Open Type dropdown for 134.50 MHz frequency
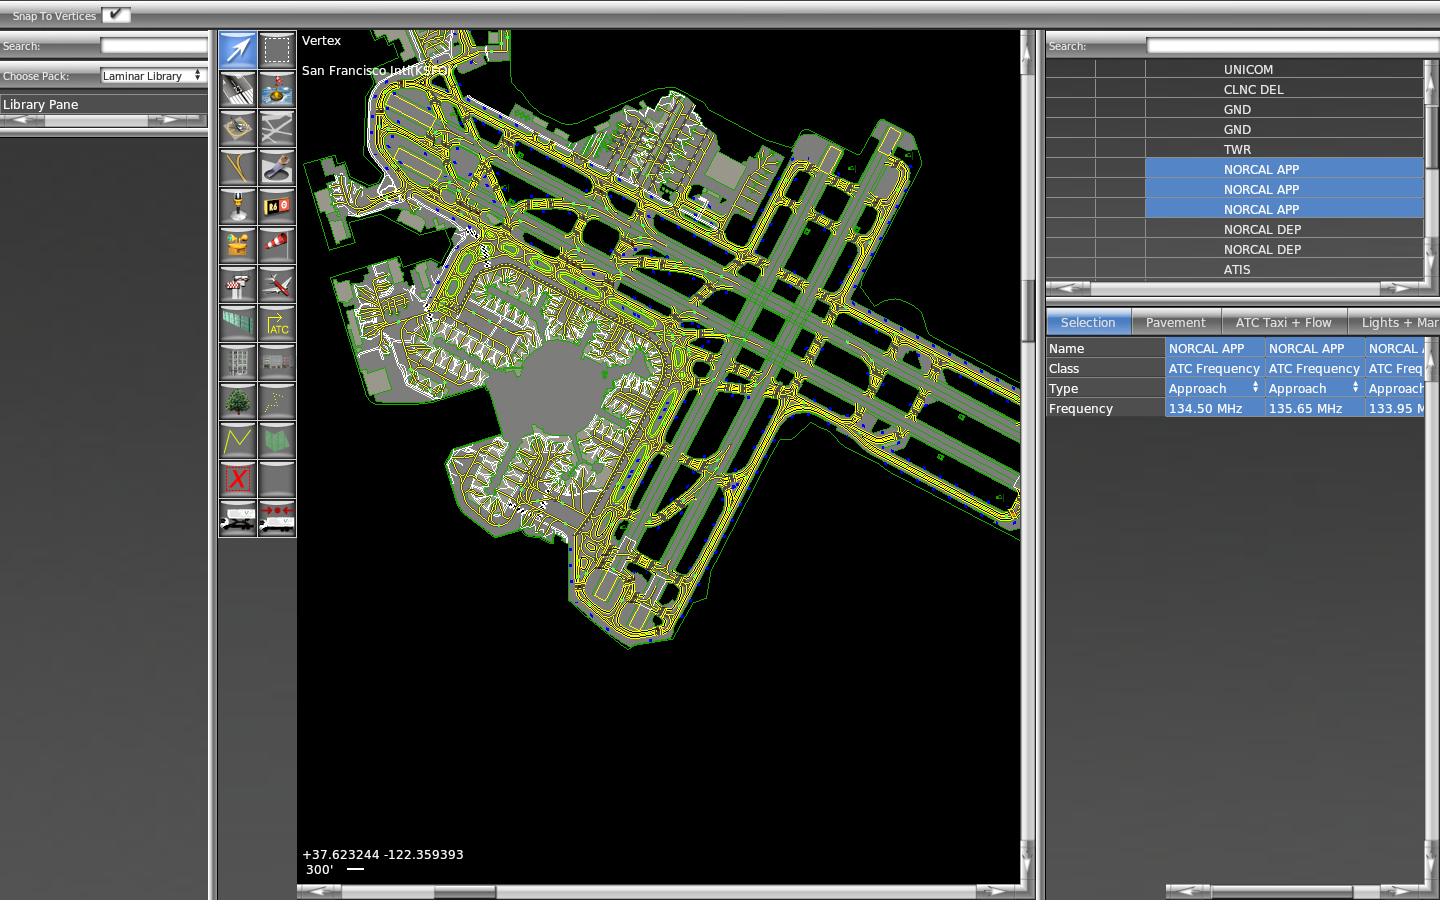The height and width of the screenshot is (900, 1440). (1214, 388)
